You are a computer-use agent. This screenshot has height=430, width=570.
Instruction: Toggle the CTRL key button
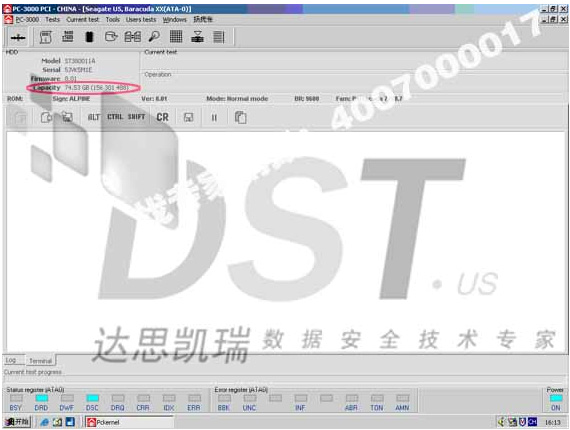[x=115, y=117]
